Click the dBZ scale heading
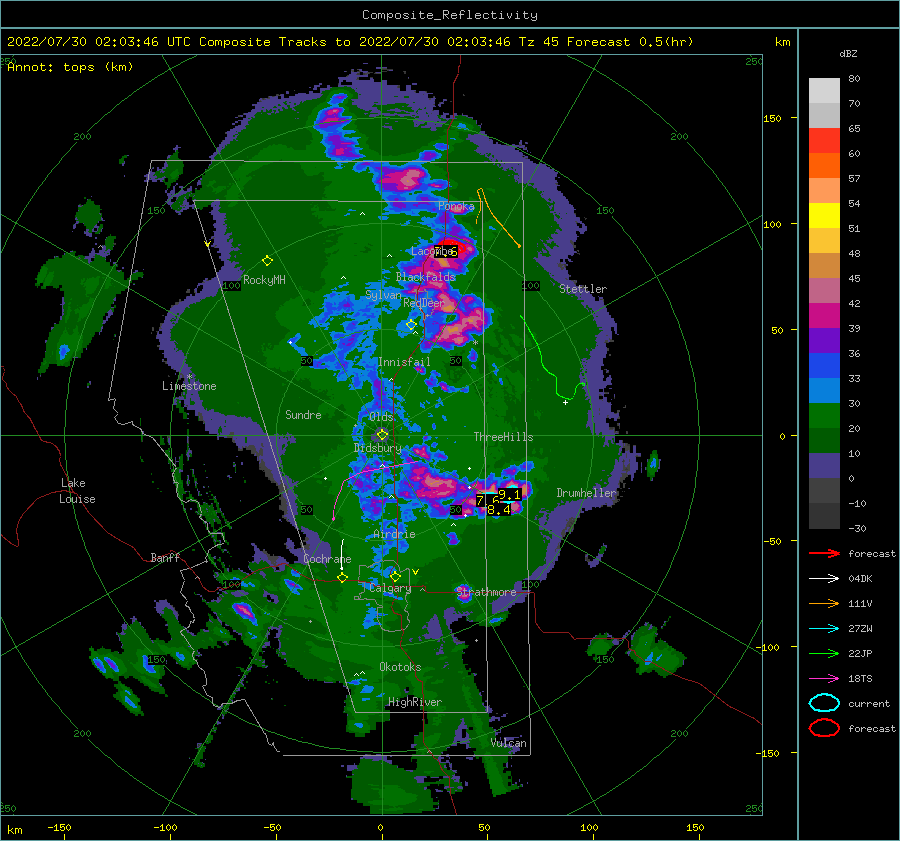The height and width of the screenshot is (841, 900). click(848, 54)
